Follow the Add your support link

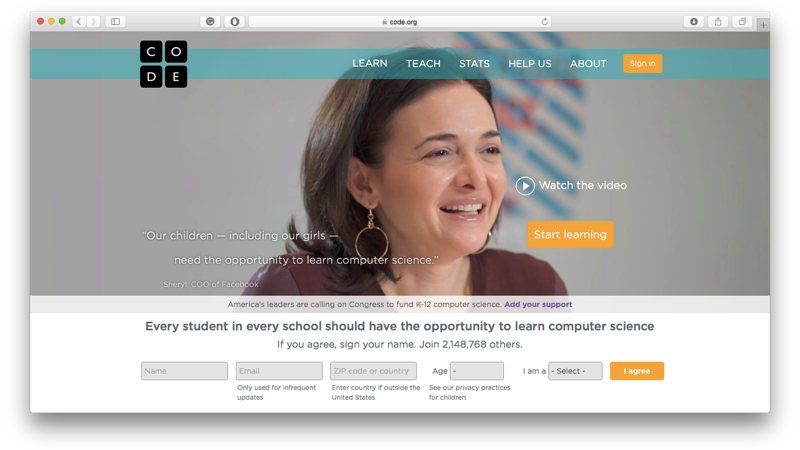[538, 304]
